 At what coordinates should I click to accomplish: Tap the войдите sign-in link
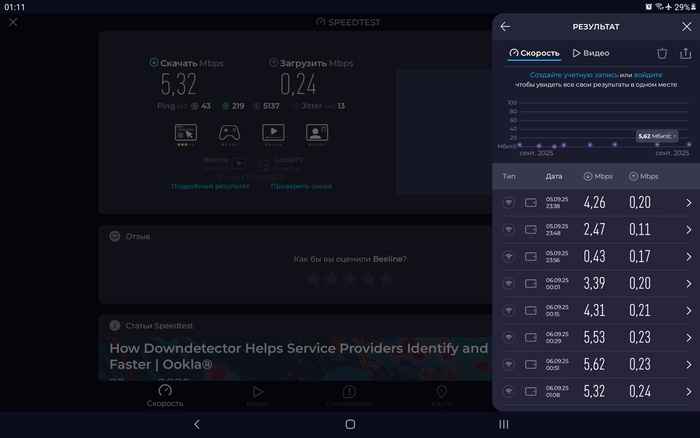pos(648,75)
